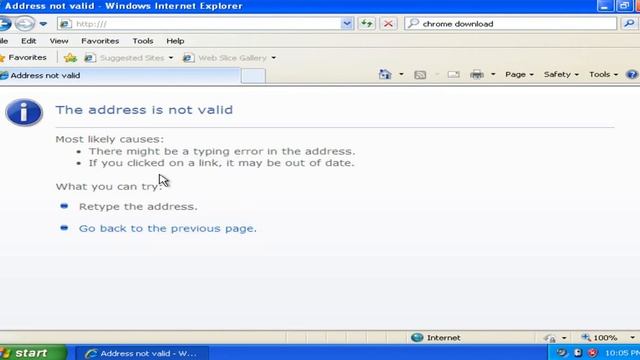Click the RSS Feeds icon

tap(420, 75)
